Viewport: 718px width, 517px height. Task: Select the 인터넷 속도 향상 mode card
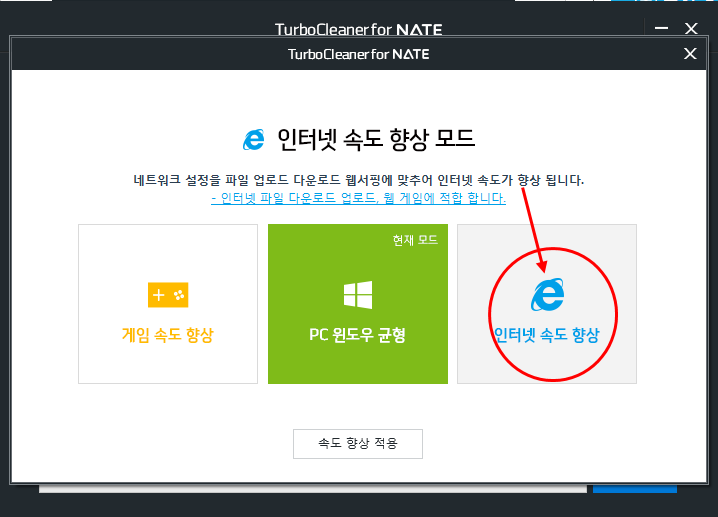(547, 304)
